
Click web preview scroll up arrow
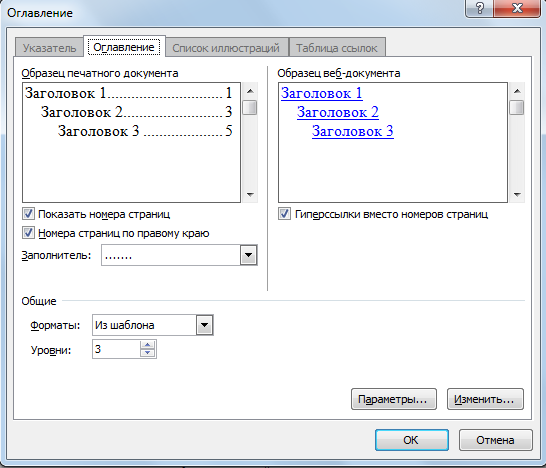pos(517,91)
